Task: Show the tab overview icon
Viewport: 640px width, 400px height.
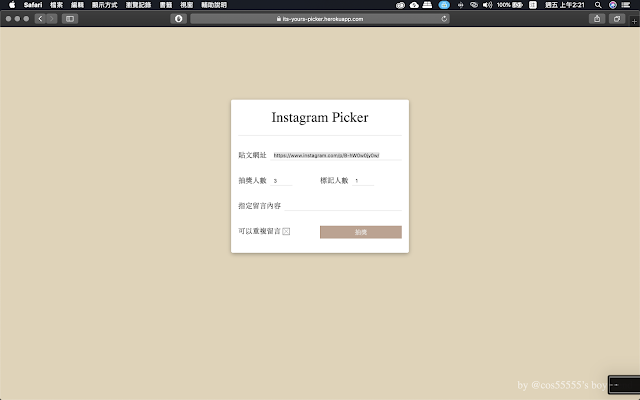Action: [x=617, y=19]
